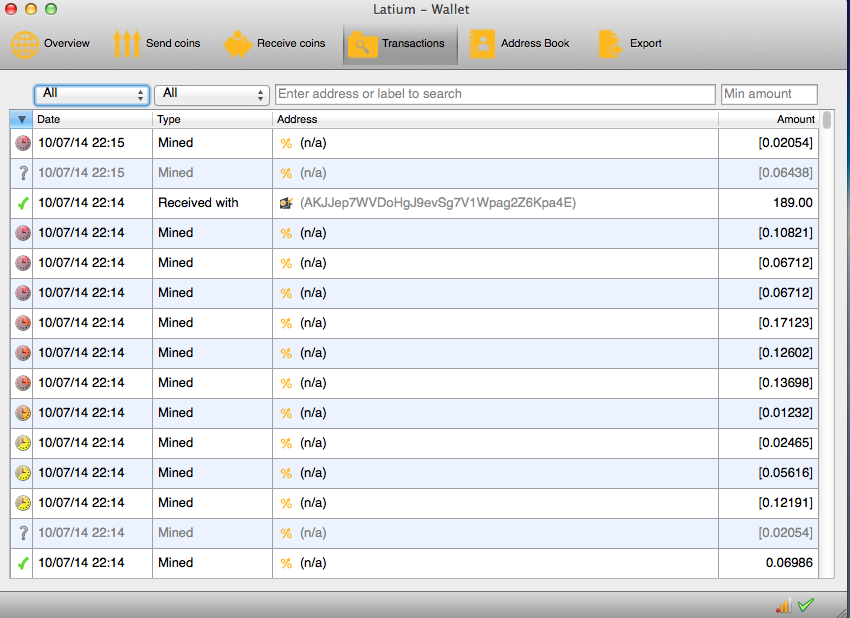This screenshot has width=850, height=618.
Task: Select the [0.17123] amount
Action: (x=785, y=323)
